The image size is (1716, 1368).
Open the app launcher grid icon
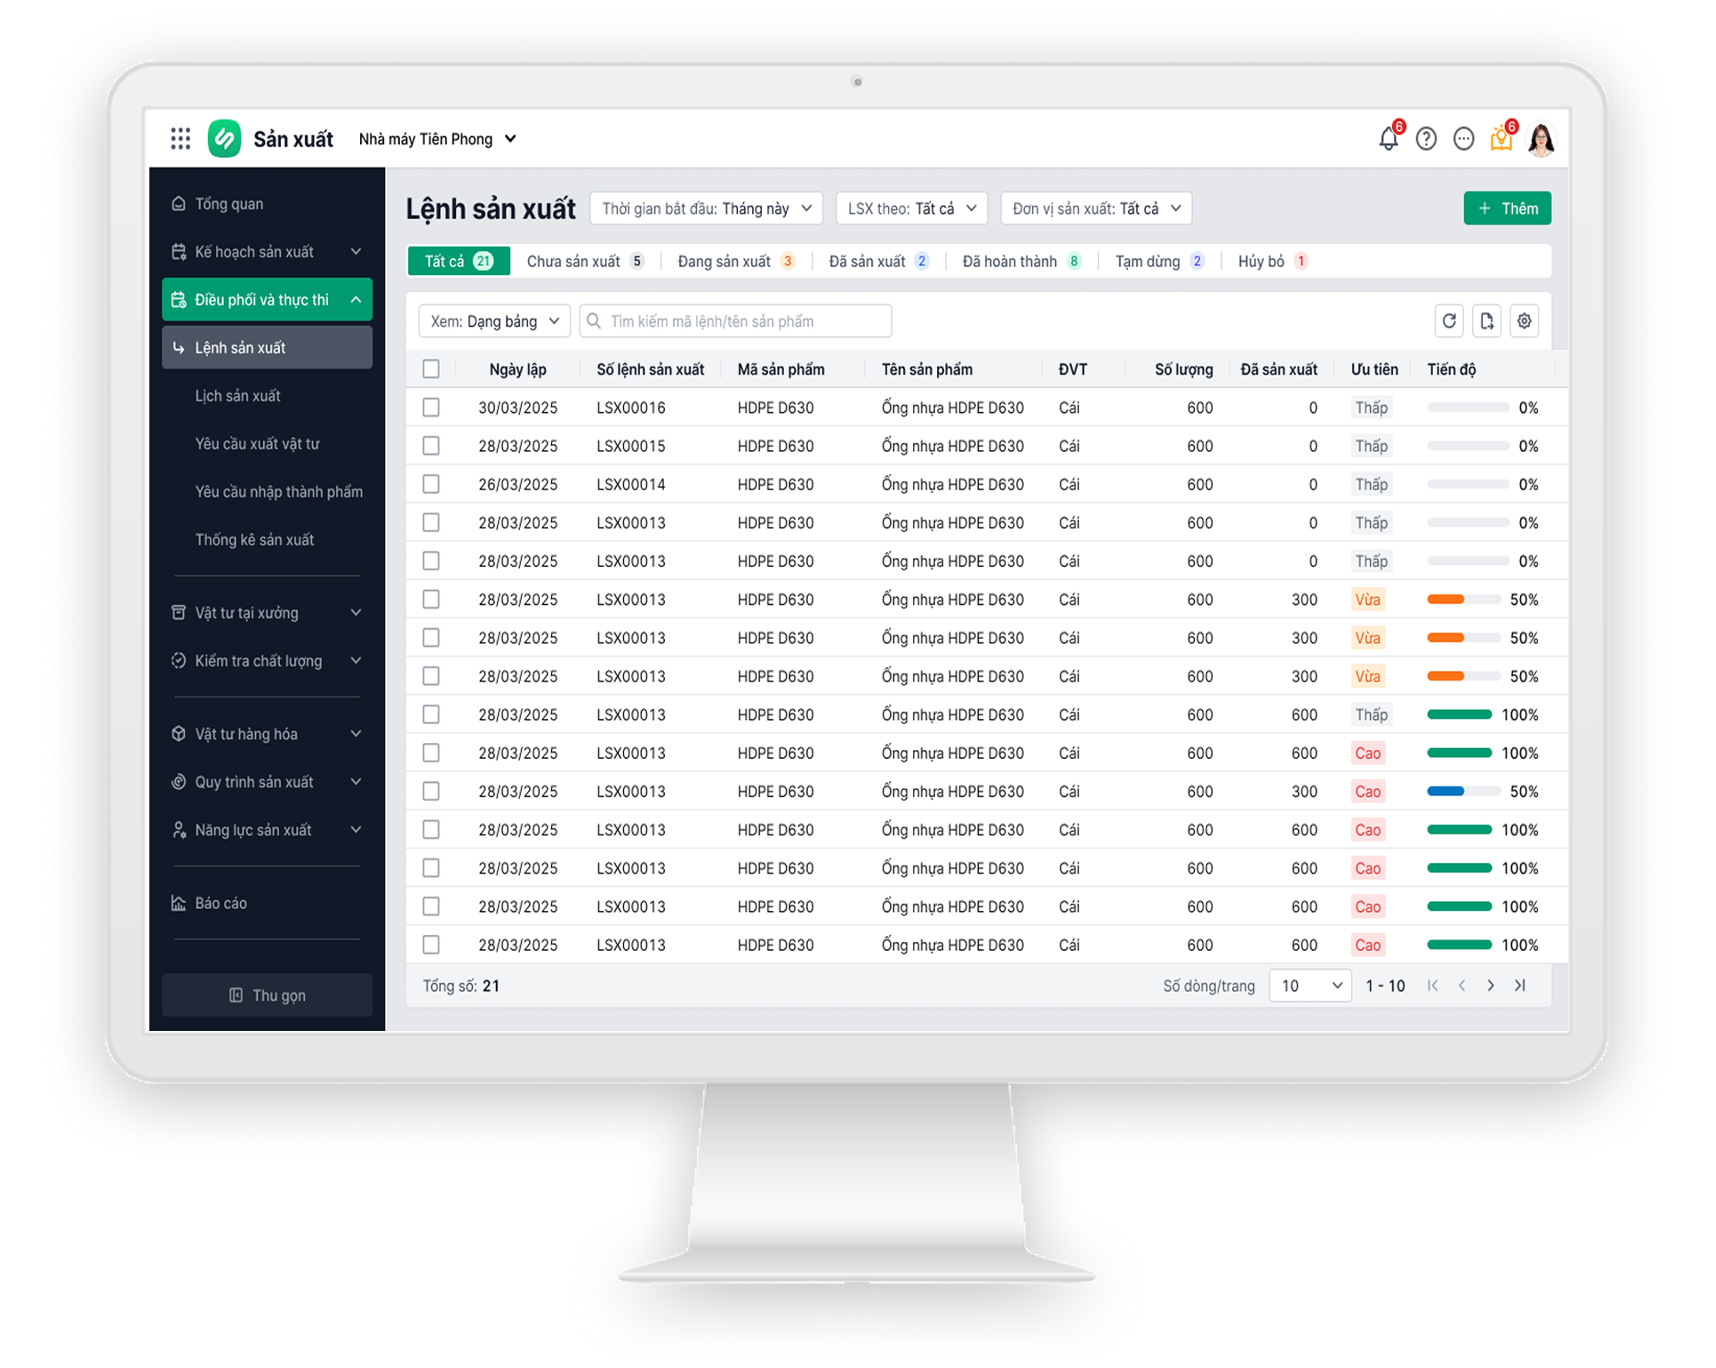coord(180,139)
